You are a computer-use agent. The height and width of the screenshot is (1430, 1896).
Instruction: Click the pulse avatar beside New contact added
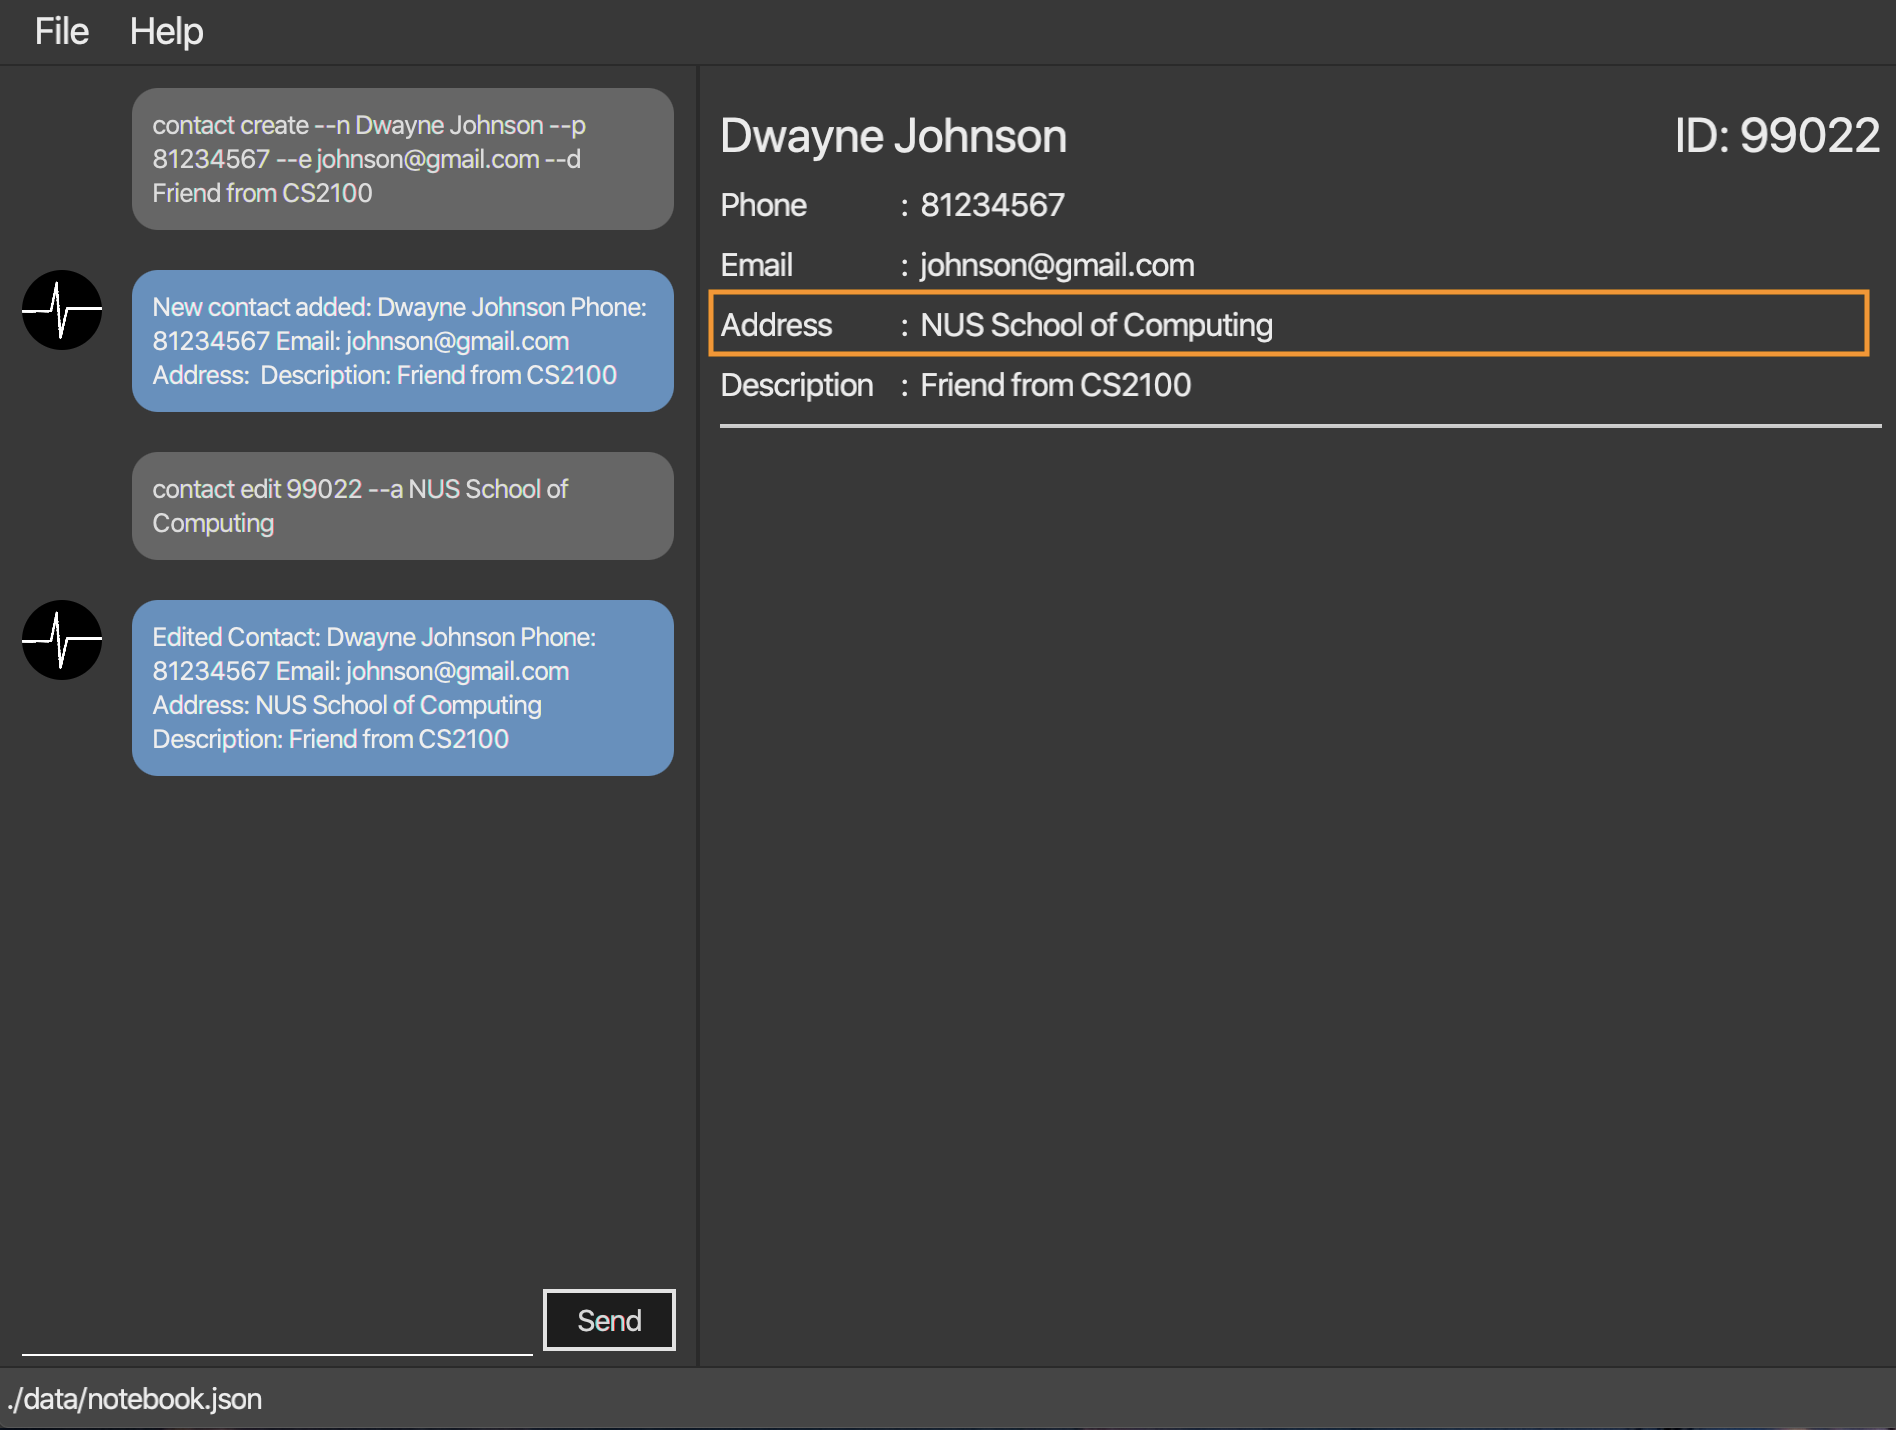point(62,310)
